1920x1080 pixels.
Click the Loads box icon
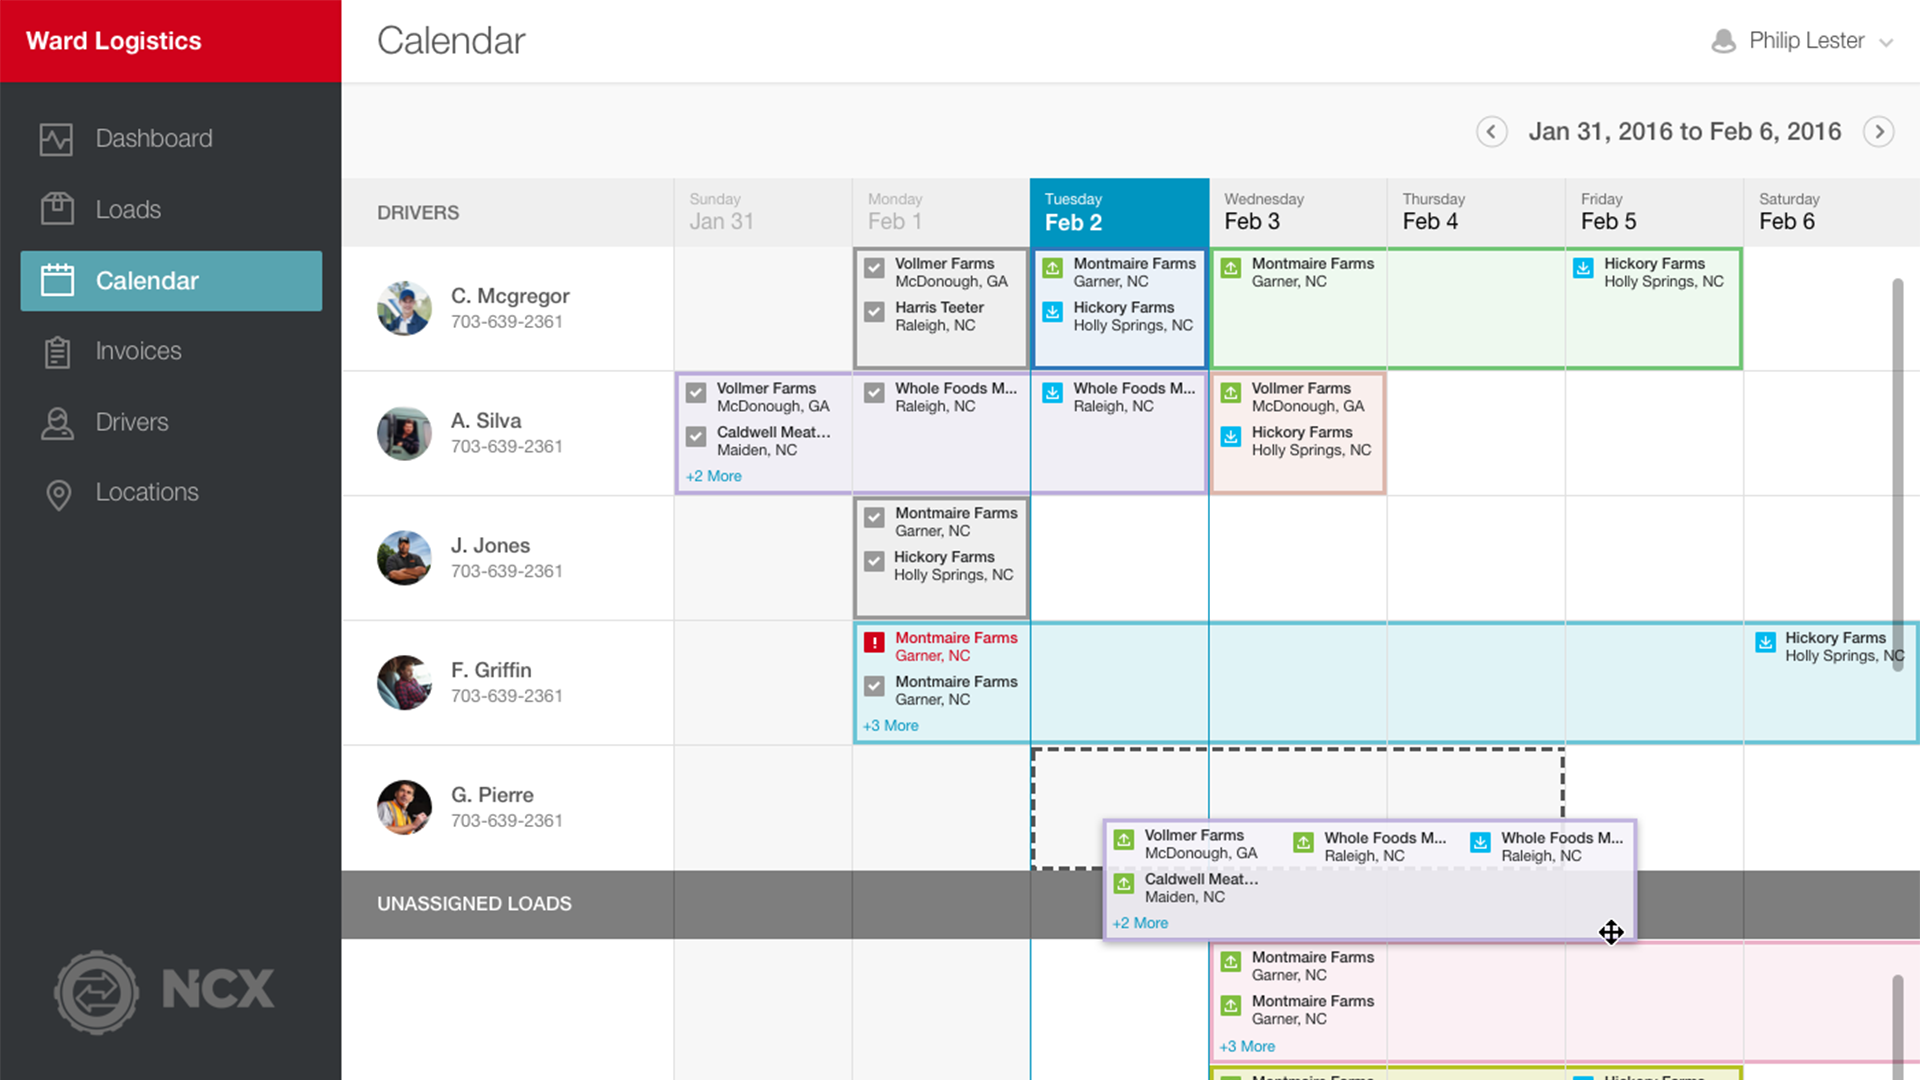point(57,209)
